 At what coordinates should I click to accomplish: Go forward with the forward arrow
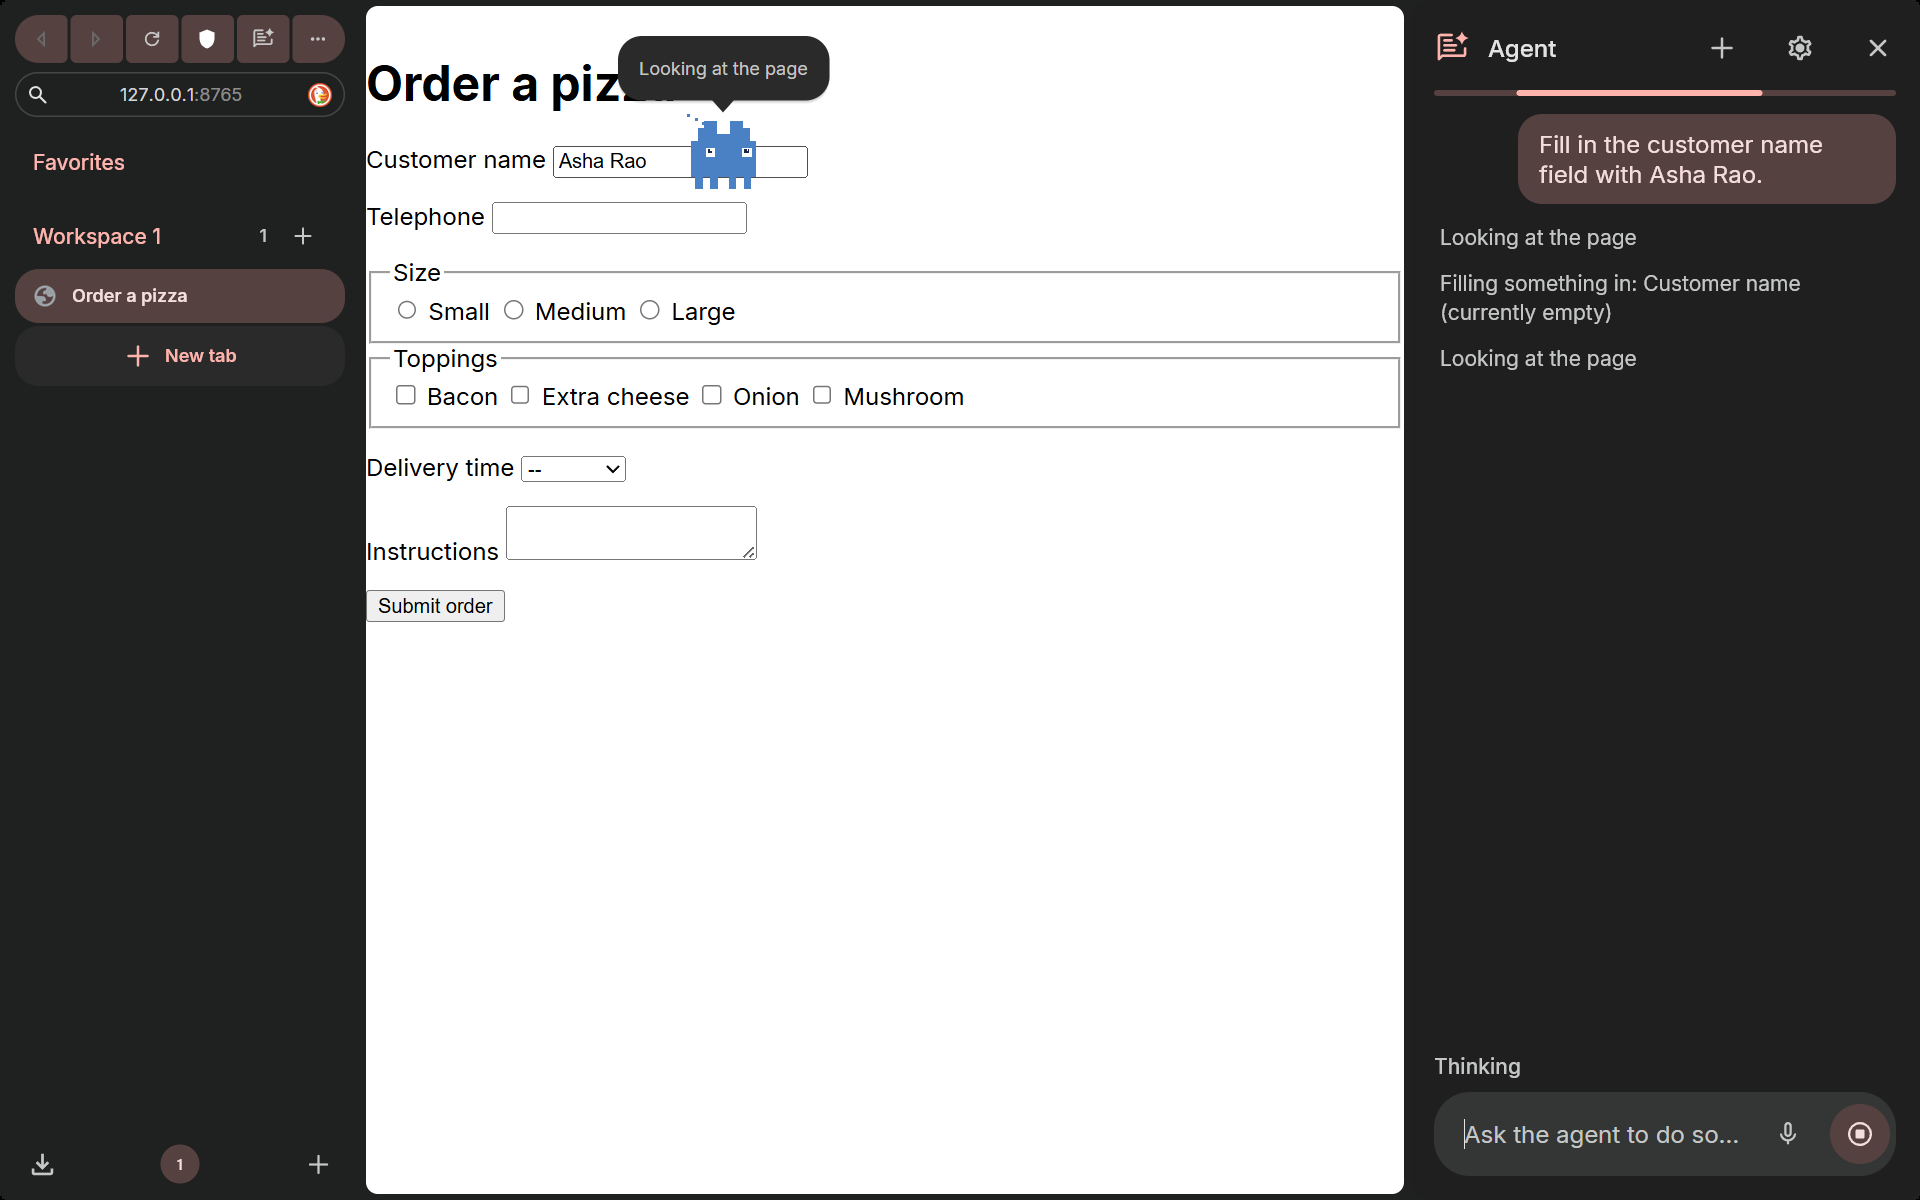click(96, 39)
